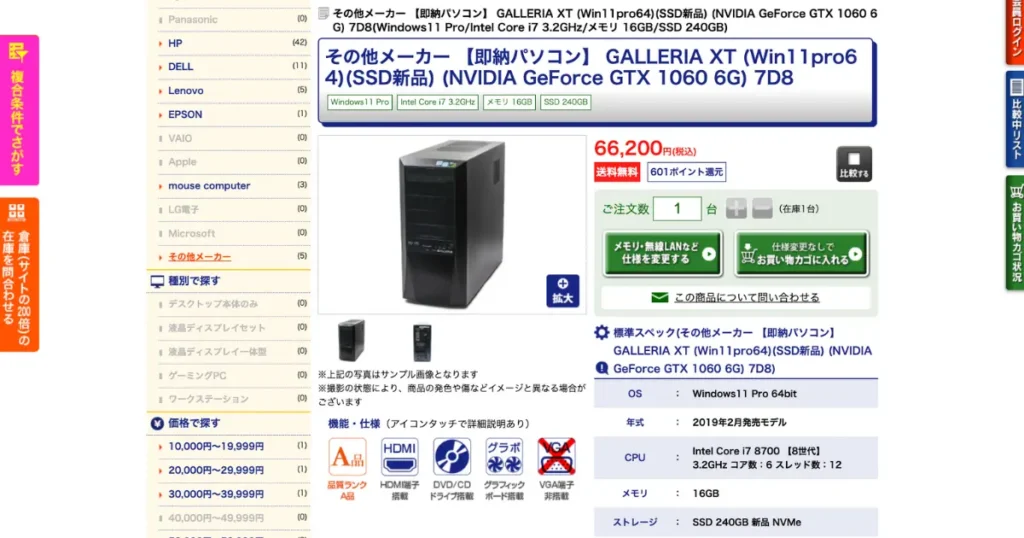
Task: Click the green envelope inquiry icon
Action: click(660, 298)
